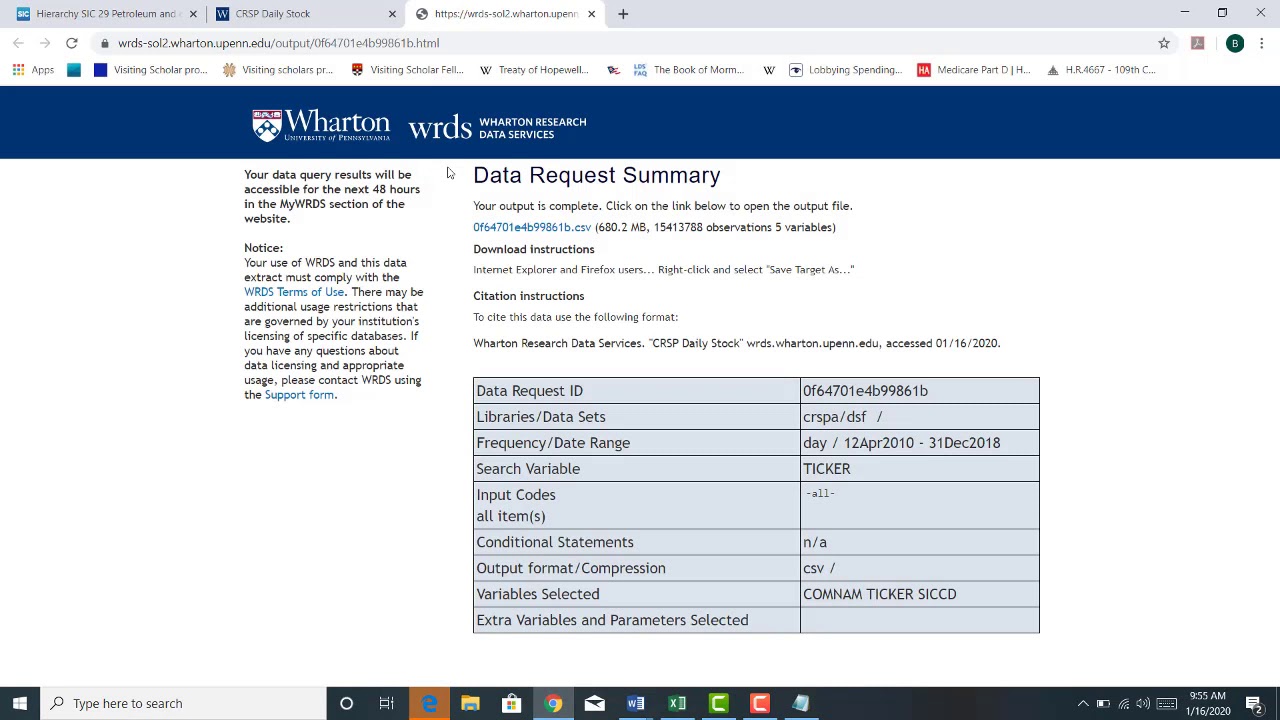The width and height of the screenshot is (1280, 720).
Task: Close the Hierarchy SIC 29 Petroleum tab
Action: click(x=193, y=14)
